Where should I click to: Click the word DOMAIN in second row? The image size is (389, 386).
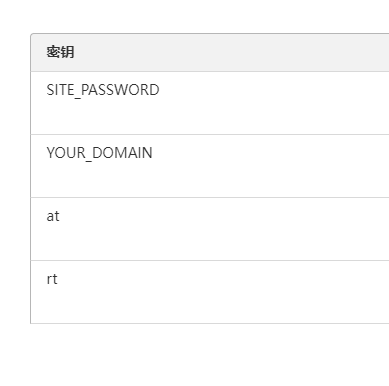coord(122,153)
